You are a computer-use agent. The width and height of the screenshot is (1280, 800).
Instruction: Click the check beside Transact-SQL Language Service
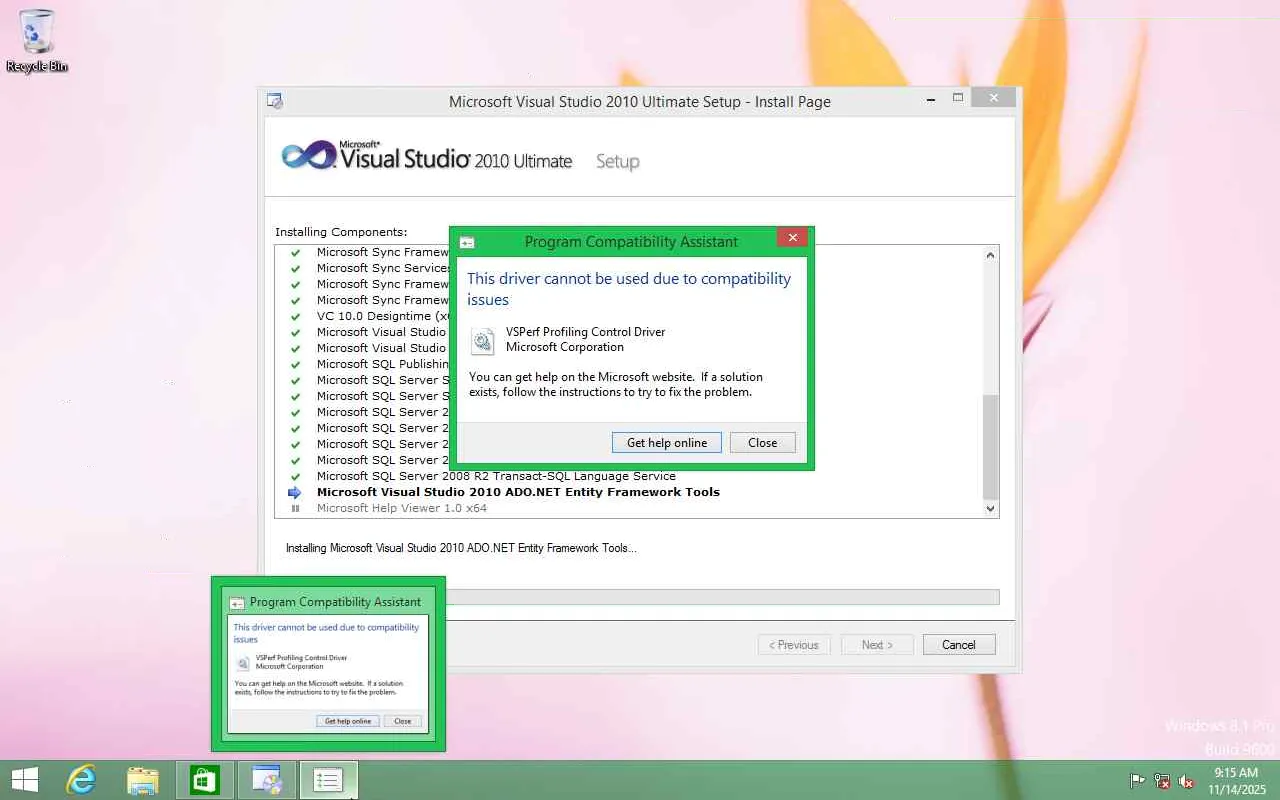click(x=295, y=476)
